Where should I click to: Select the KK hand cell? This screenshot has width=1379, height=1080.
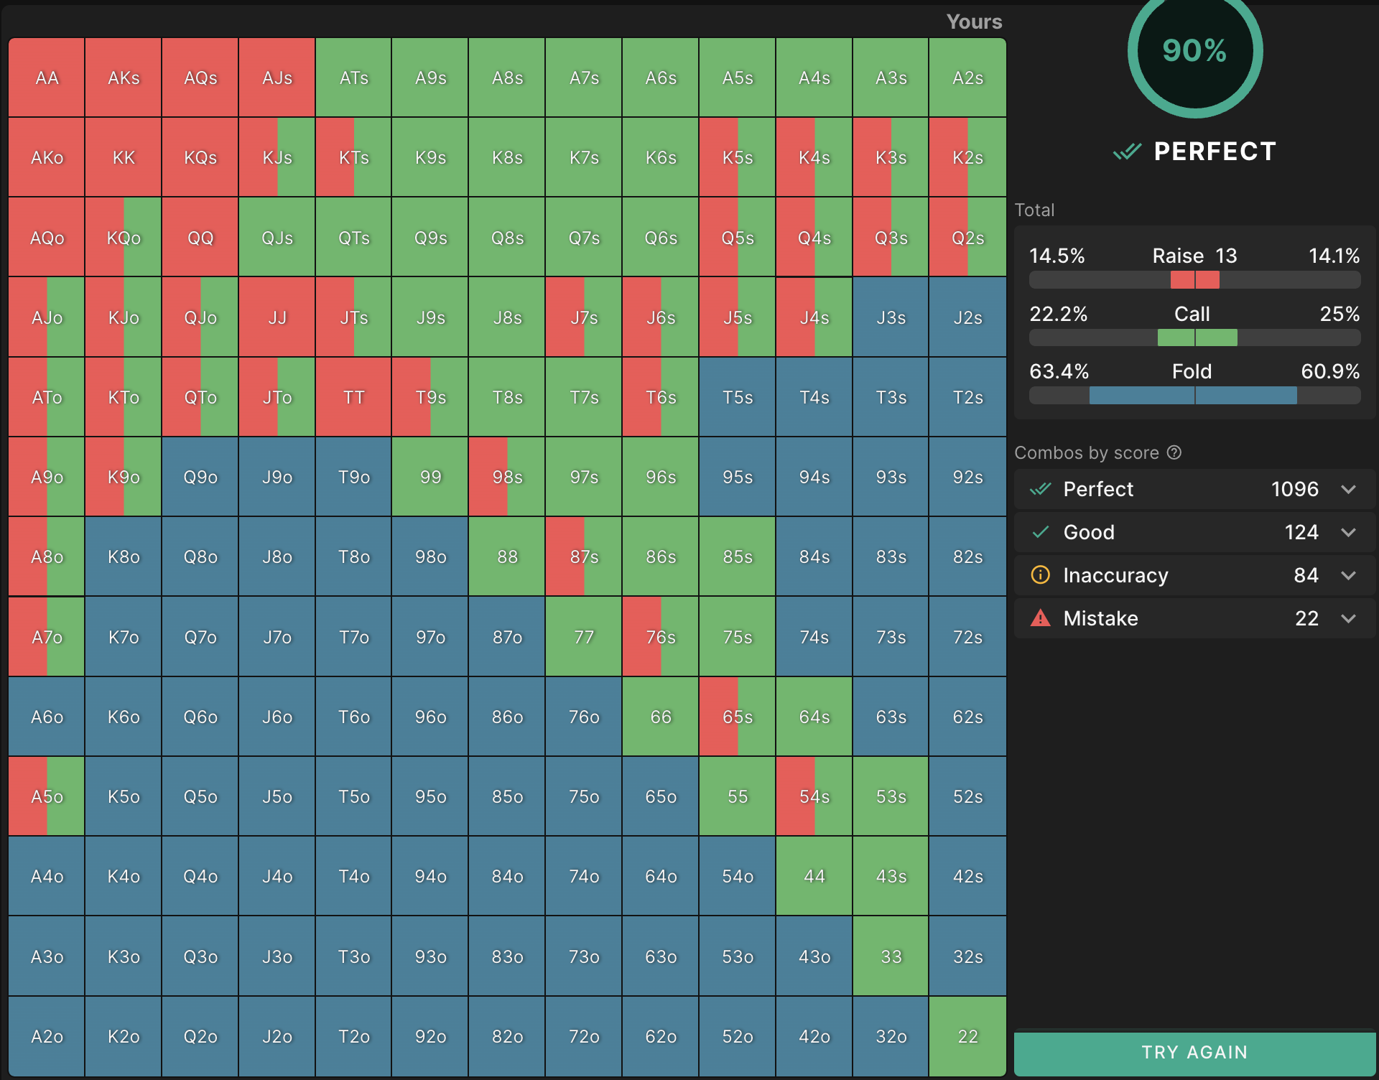point(124,158)
